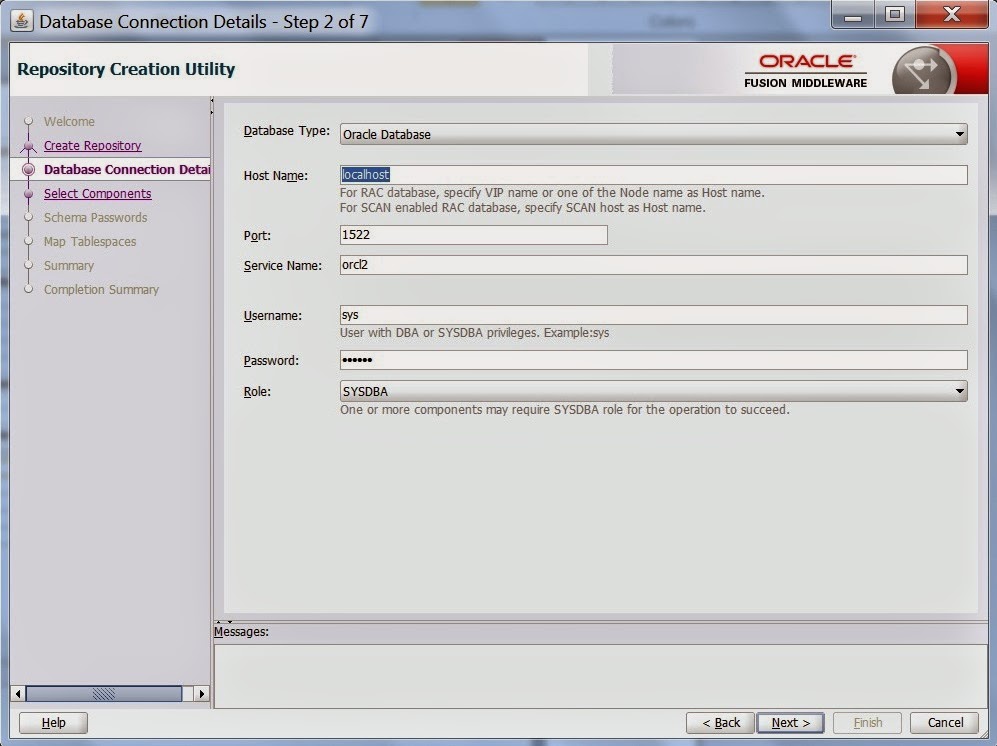Click the Messages text area
997x746 pixels.
point(601,675)
